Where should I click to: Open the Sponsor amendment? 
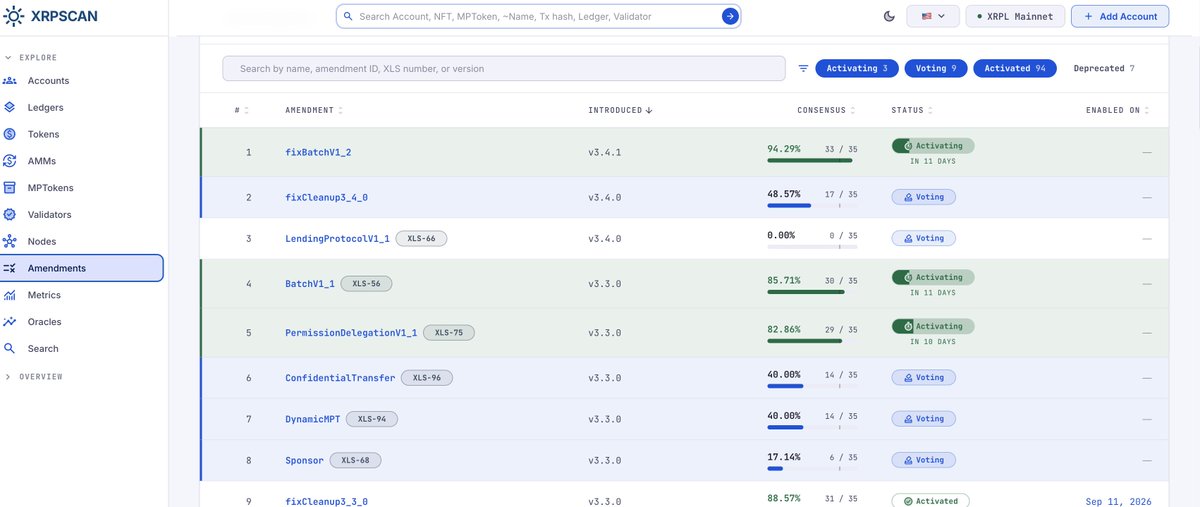tap(304, 460)
